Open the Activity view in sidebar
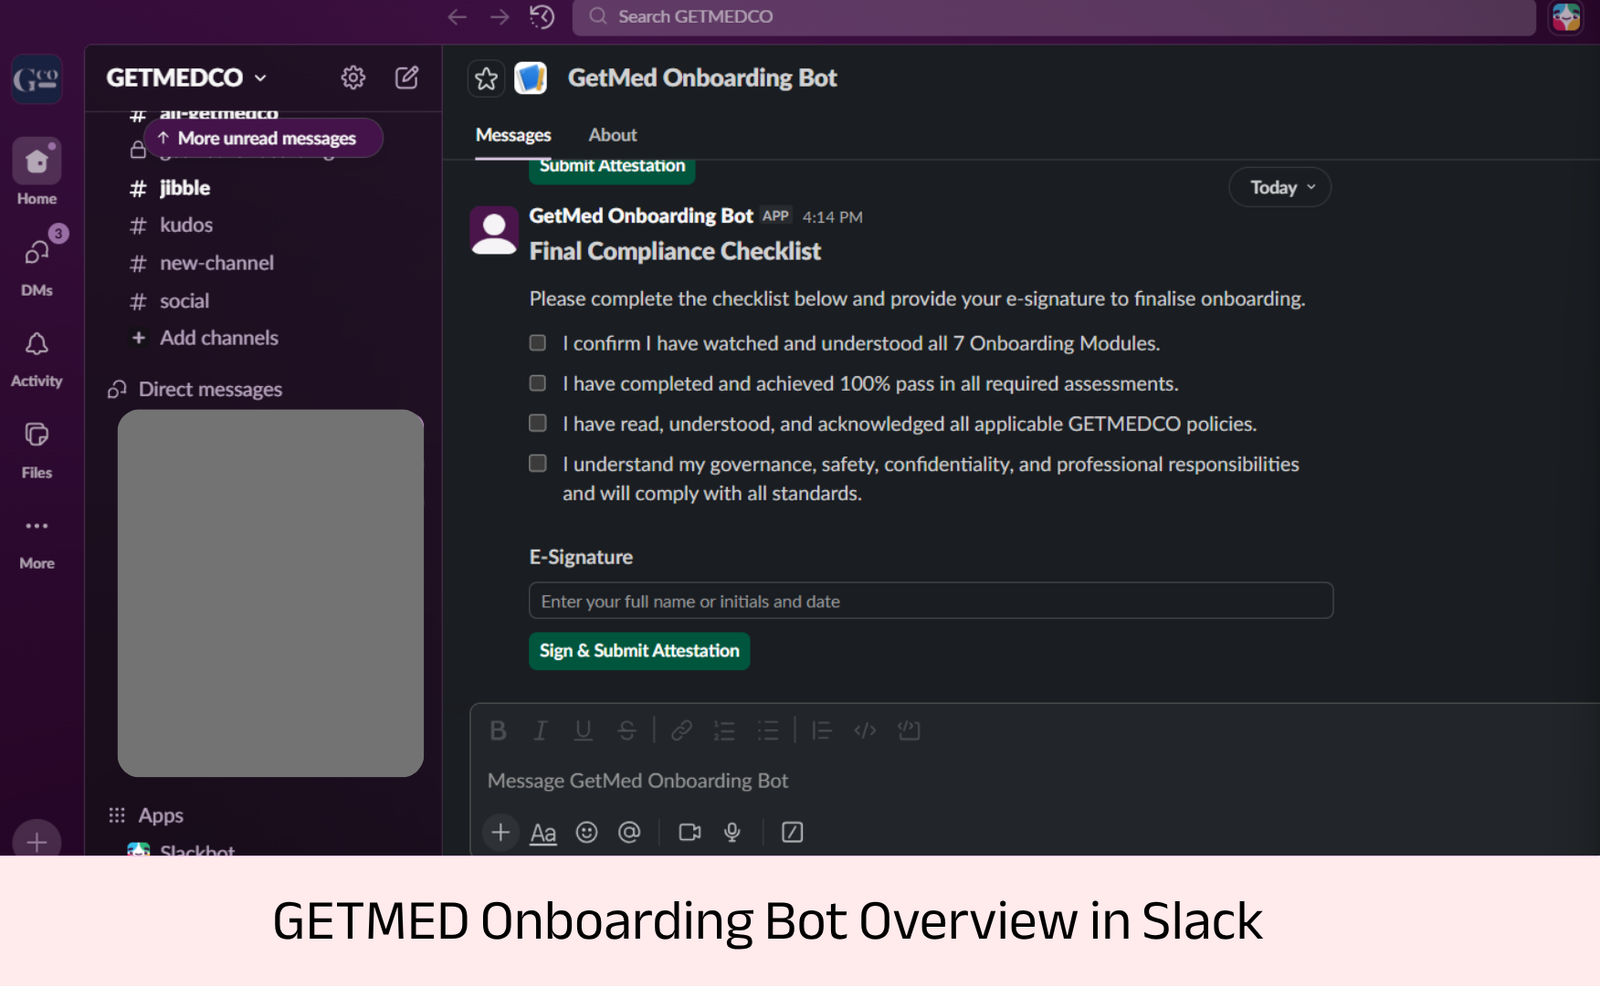Viewport: 1600px width, 986px height. 37,358
